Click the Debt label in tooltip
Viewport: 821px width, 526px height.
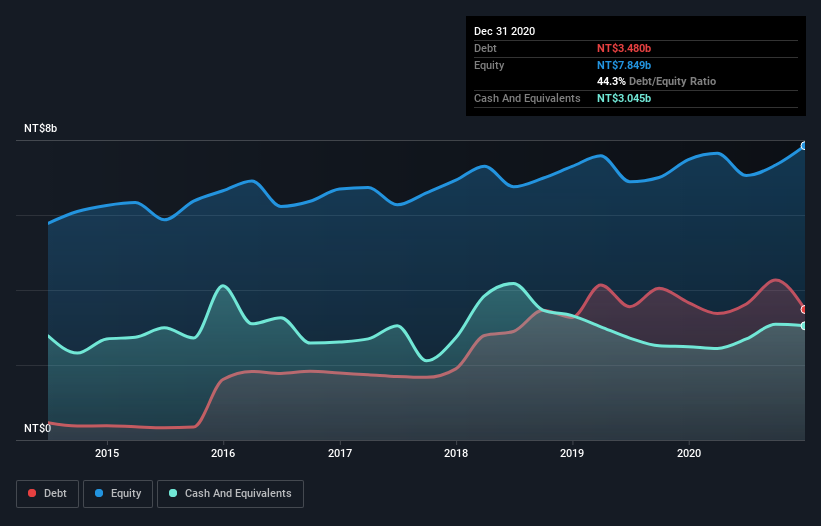(485, 48)
